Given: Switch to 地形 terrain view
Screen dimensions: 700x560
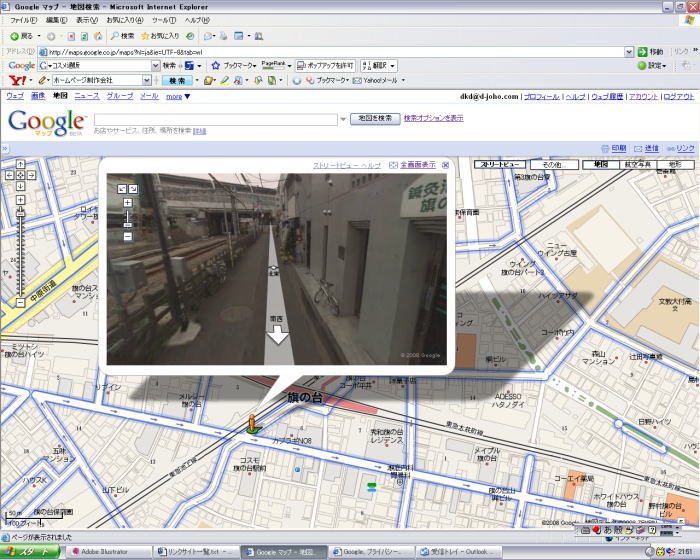Looking at the screenshot, I should [675, 164].
